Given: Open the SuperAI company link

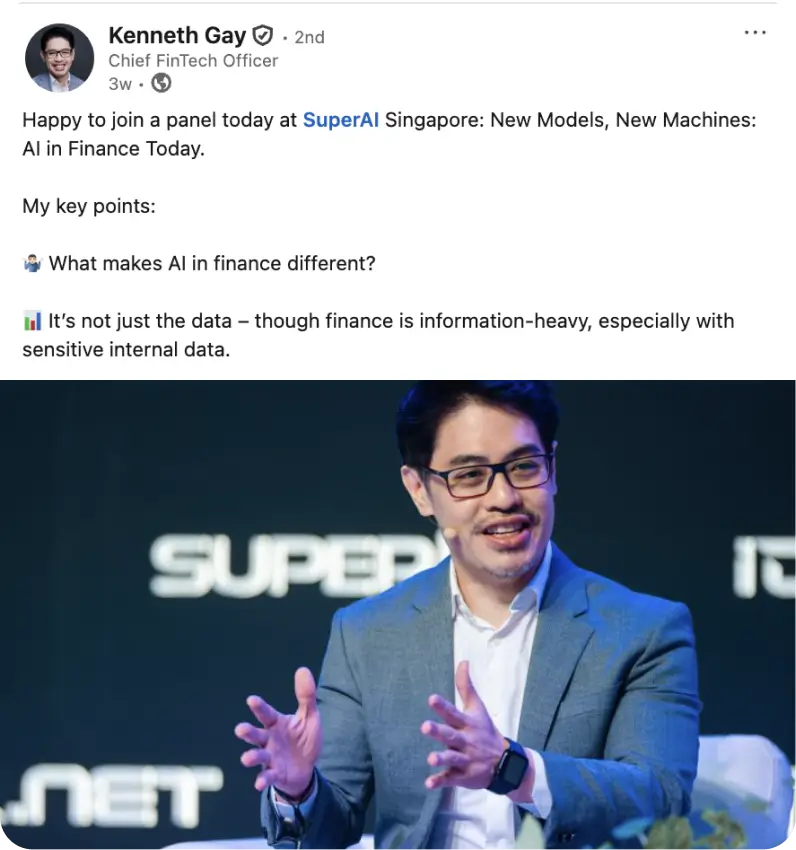Looking at the screenshot, I should pyautogui.click(x=341, y=120).
